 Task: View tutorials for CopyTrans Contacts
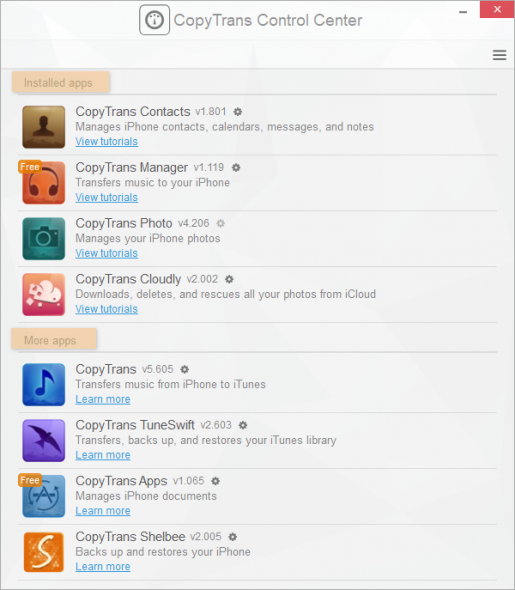tap(106, 141)
